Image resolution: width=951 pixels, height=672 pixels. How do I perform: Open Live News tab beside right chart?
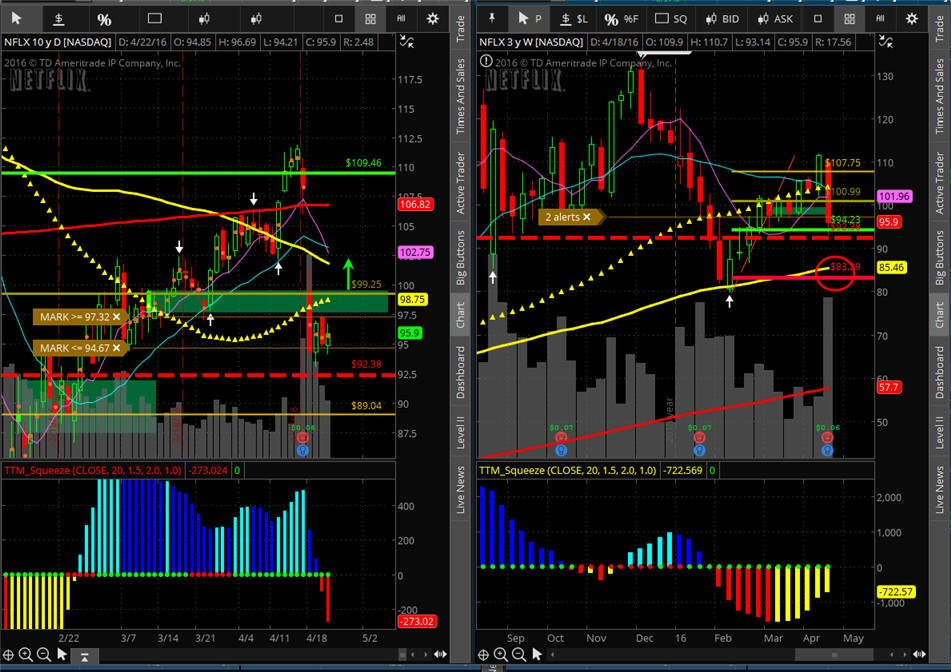coord(940,489)
